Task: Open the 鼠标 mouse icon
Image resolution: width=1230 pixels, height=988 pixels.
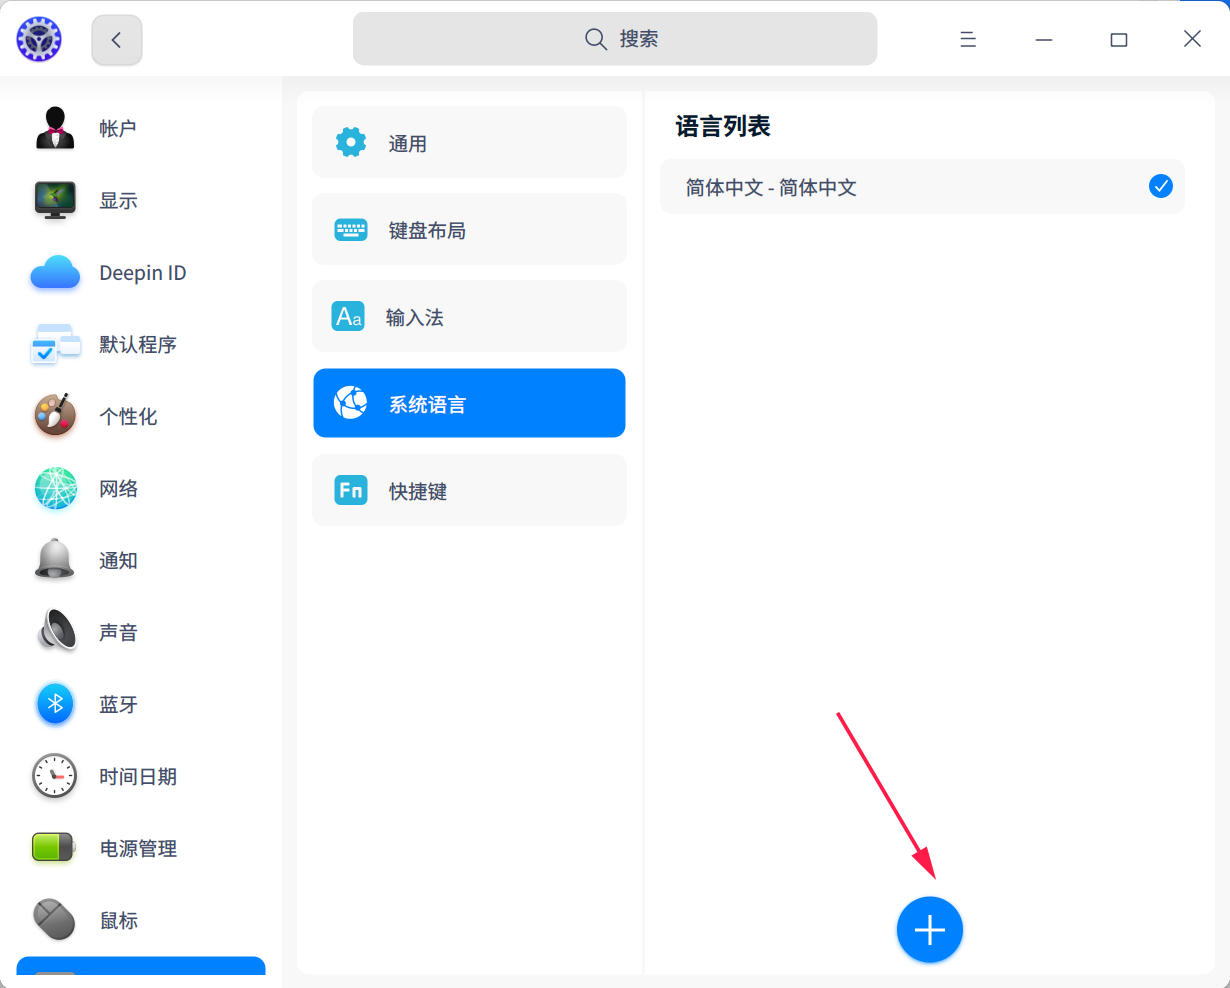Action: tap(55, 920)
